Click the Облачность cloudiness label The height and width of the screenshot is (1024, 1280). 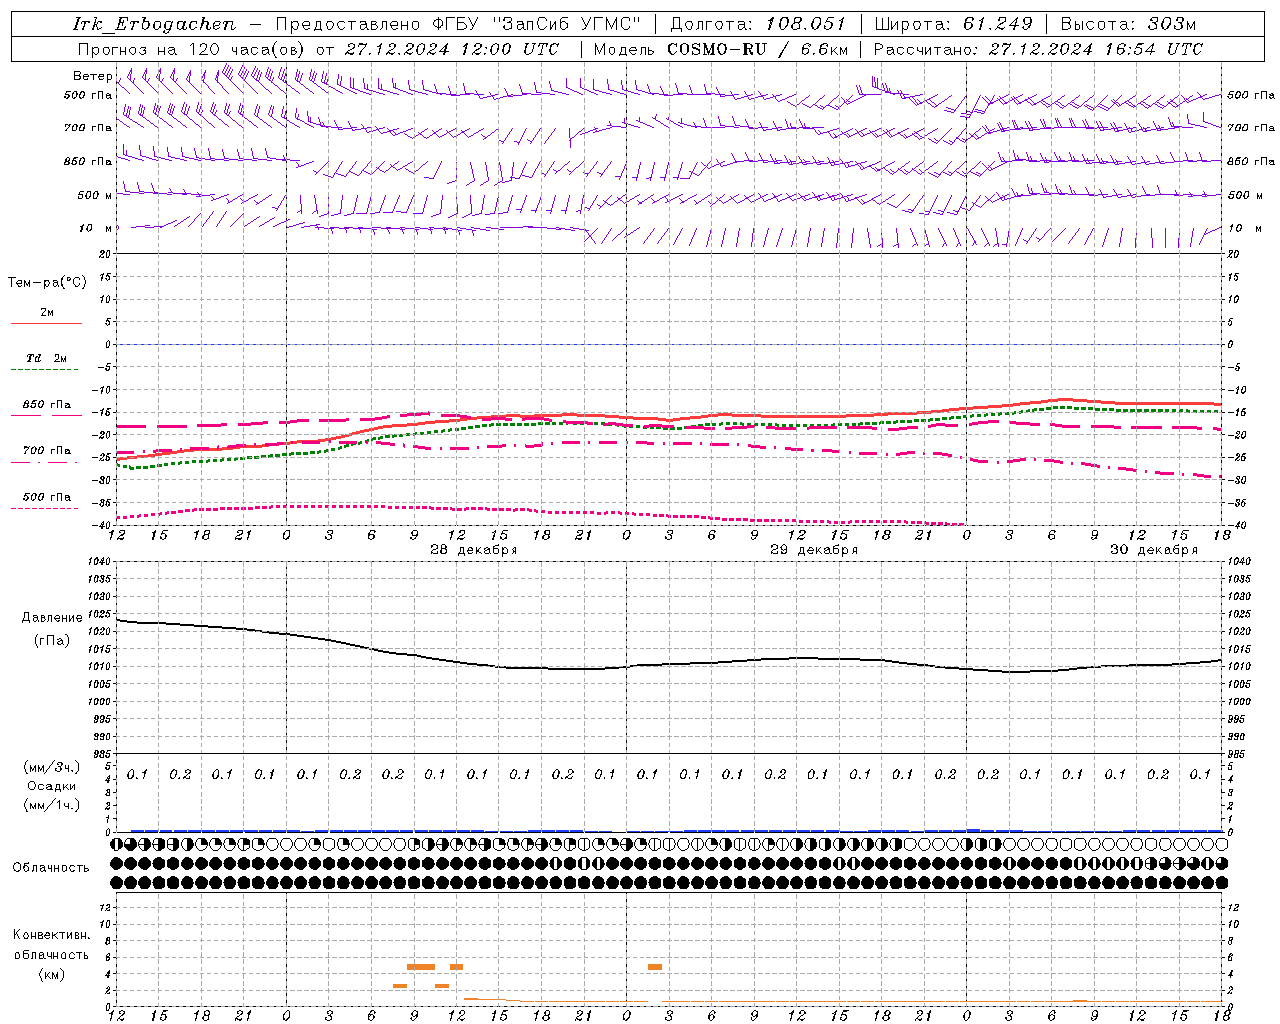pos(51,867)
